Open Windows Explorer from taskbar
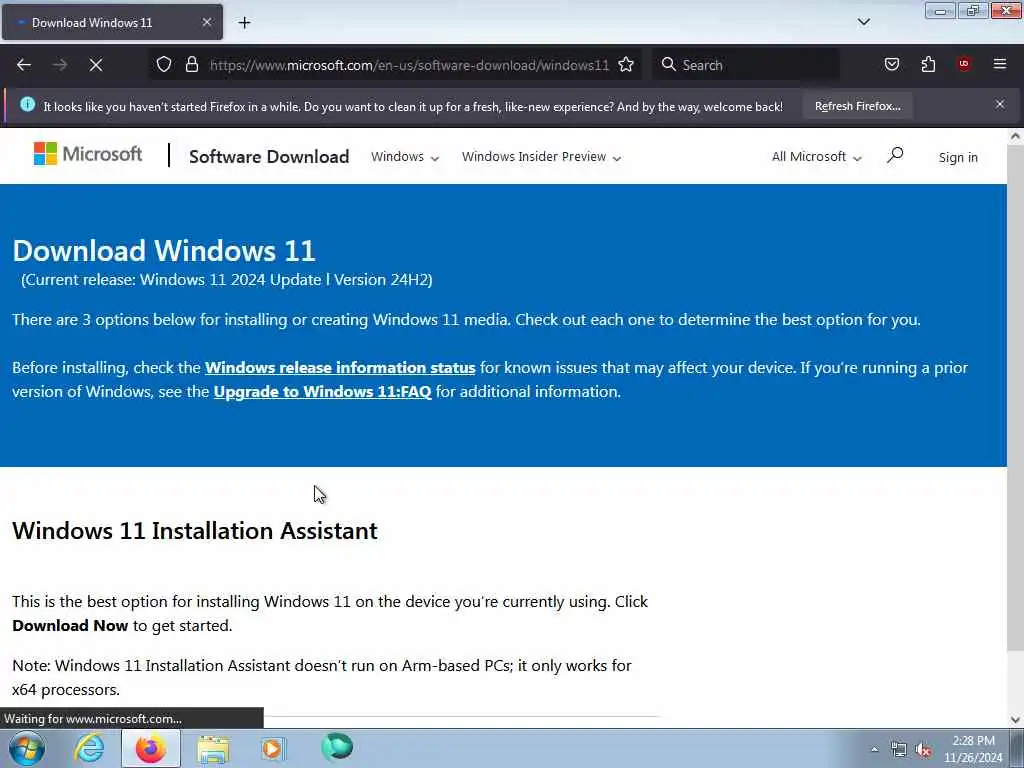1024x768 pixels. point(213,748)
